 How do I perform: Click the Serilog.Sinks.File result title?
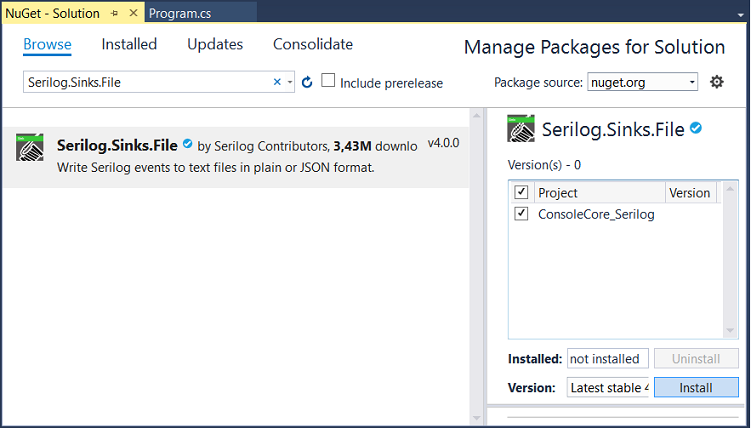click(117, 145)
